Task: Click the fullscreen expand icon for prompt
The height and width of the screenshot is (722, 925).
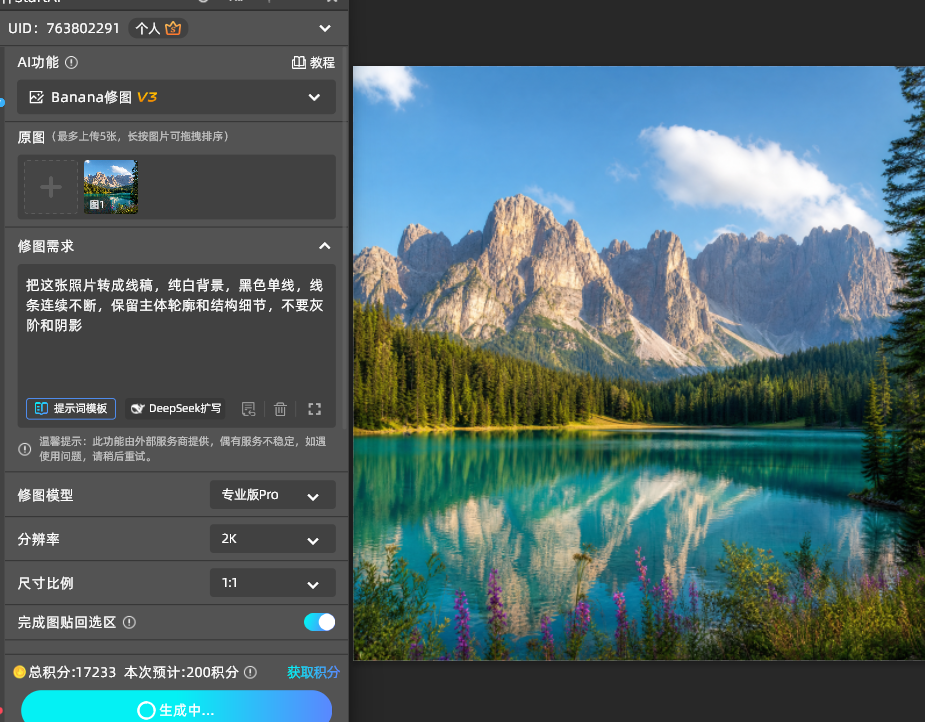Action: pyautogui.click(x=314, y=409)
